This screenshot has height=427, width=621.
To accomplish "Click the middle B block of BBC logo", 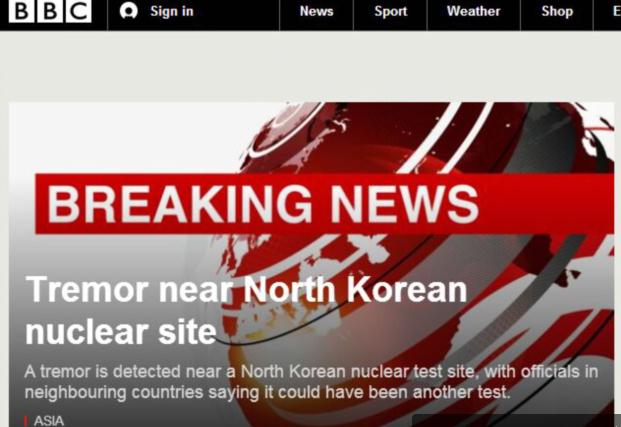I will click(50, 11).
